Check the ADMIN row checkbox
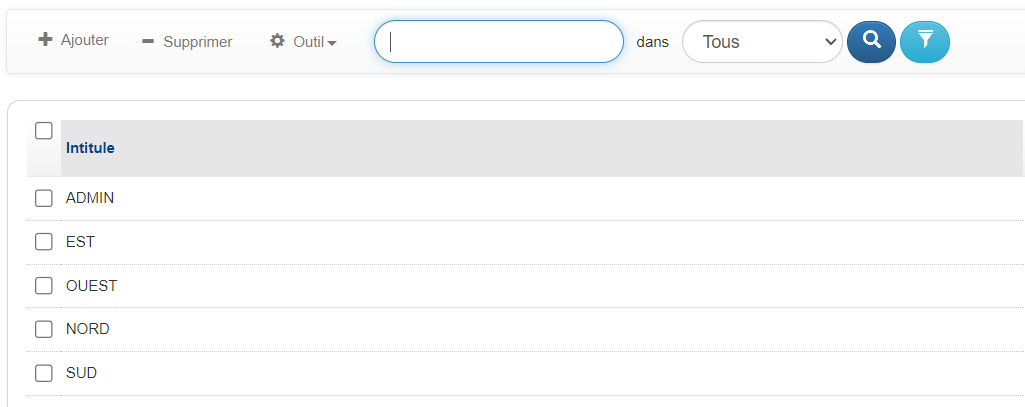Image resolution: width=1025 pixels, height=407 pixels. pyautogui.click(x=44, y=198)
